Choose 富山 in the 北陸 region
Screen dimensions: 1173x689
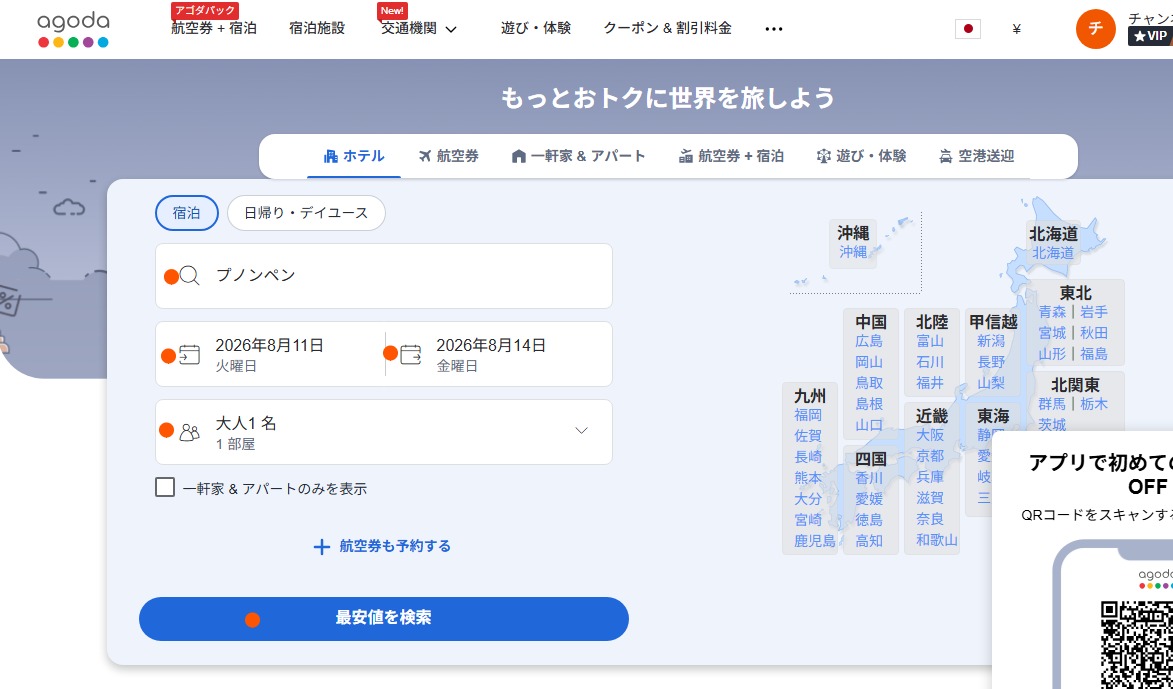[x=931, y=341]
